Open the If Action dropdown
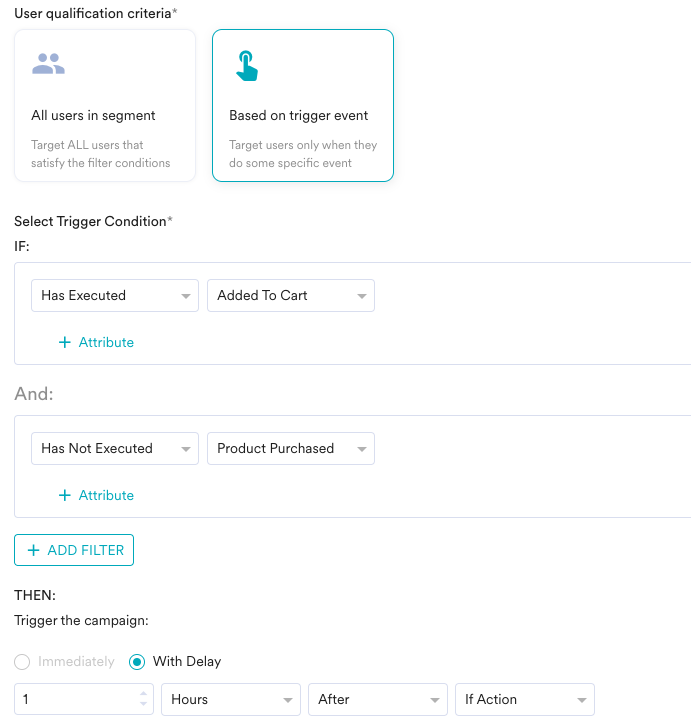The width and height of the screenshot is (691, 727). [x=525, y=699]
